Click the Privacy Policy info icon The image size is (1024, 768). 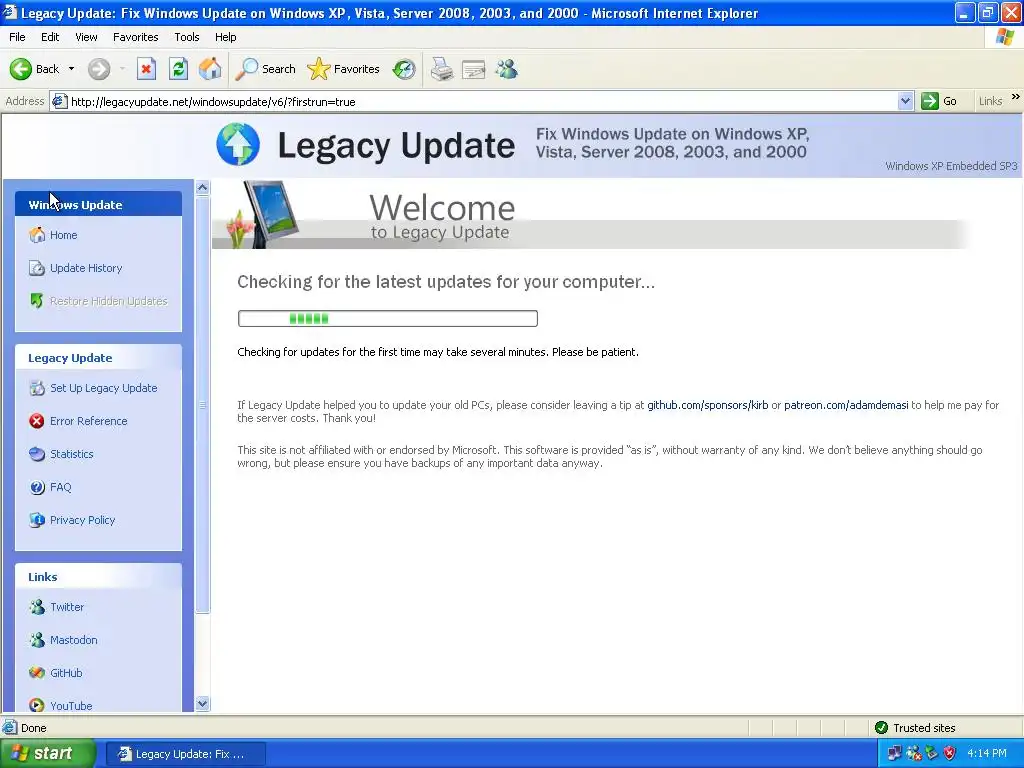click(x=37, y=520)
